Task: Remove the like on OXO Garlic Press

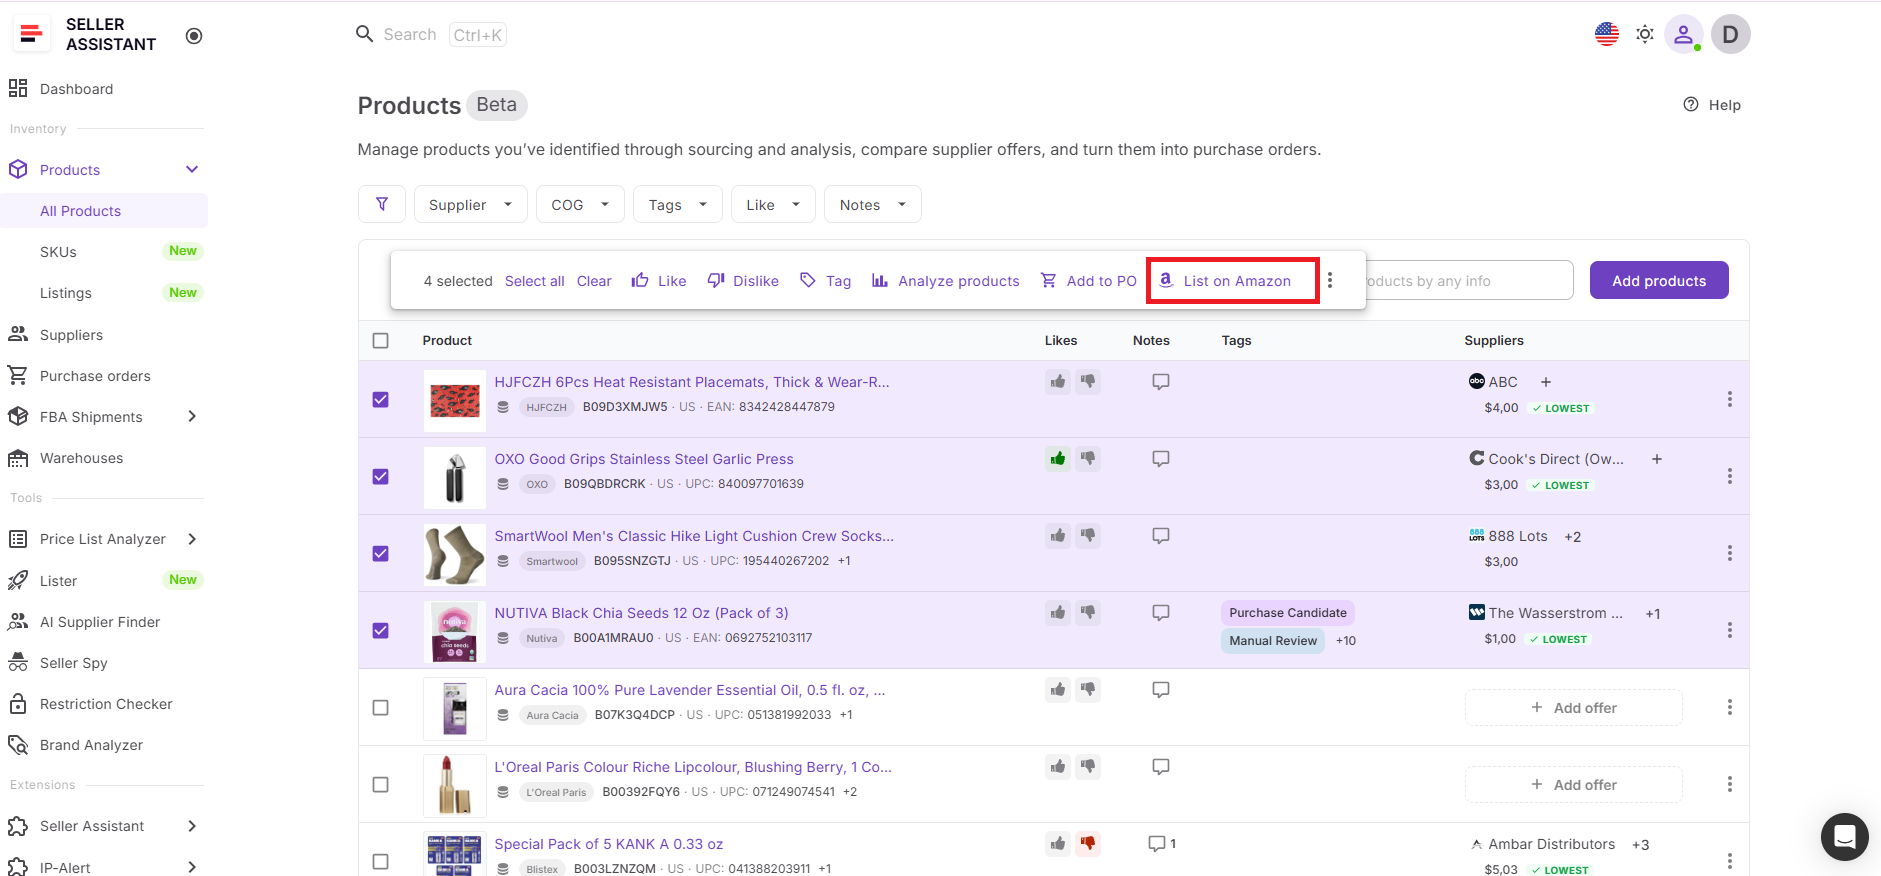Action: point(1058,458)
